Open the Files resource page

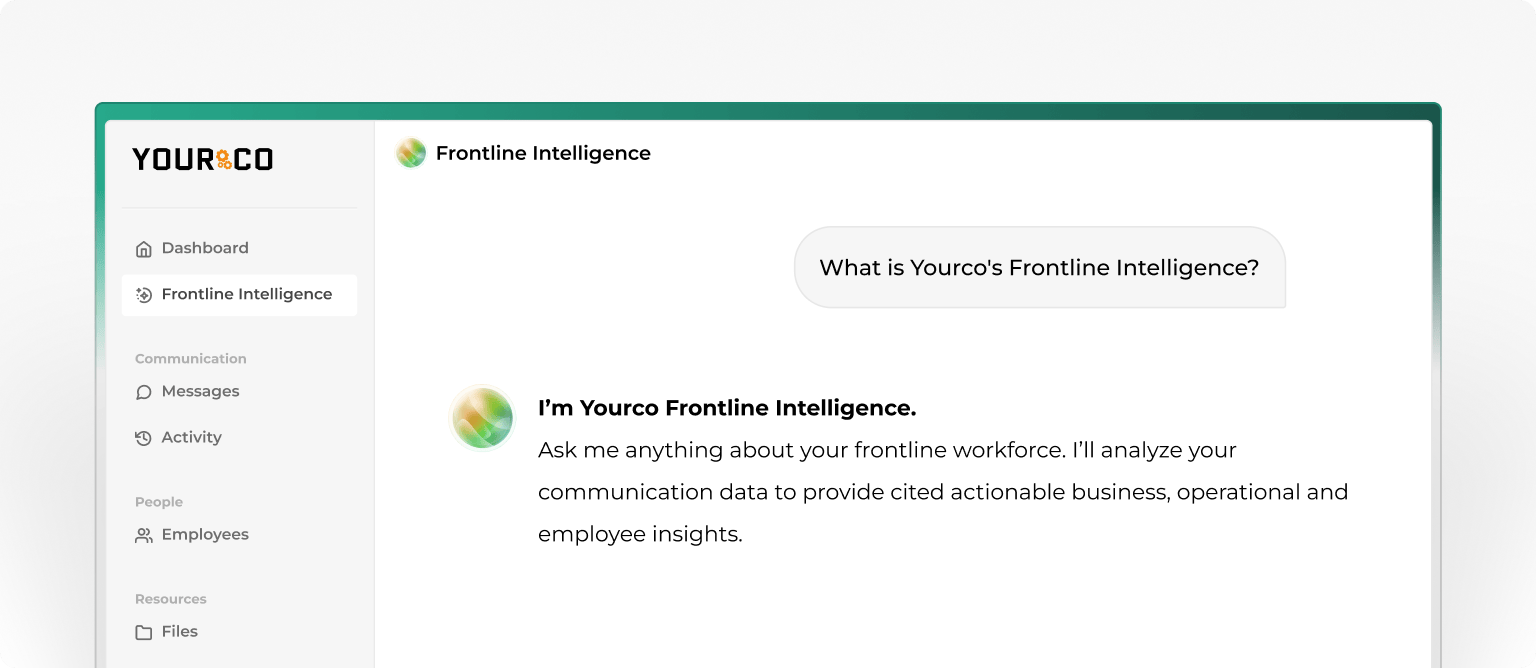(x=180, y=631)
